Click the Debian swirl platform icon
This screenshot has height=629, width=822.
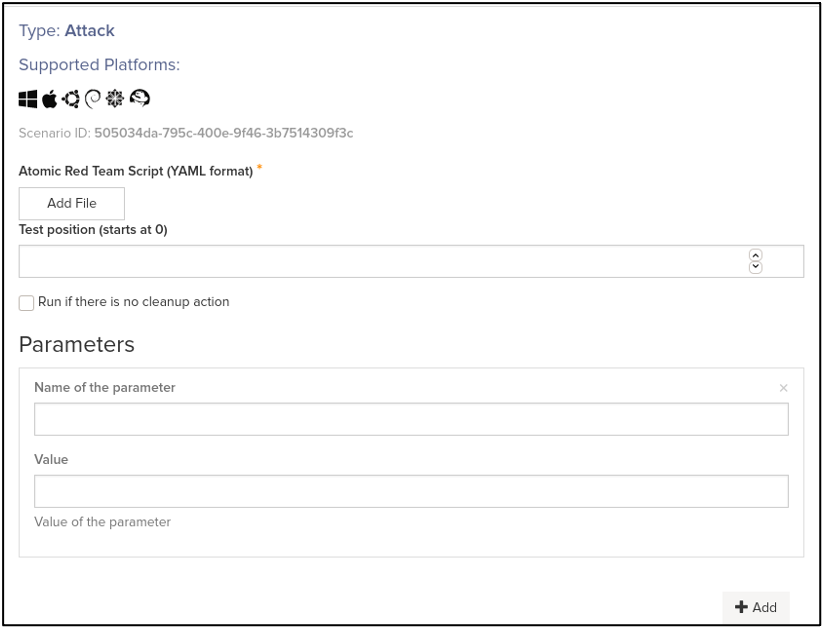tap(93, 99)
